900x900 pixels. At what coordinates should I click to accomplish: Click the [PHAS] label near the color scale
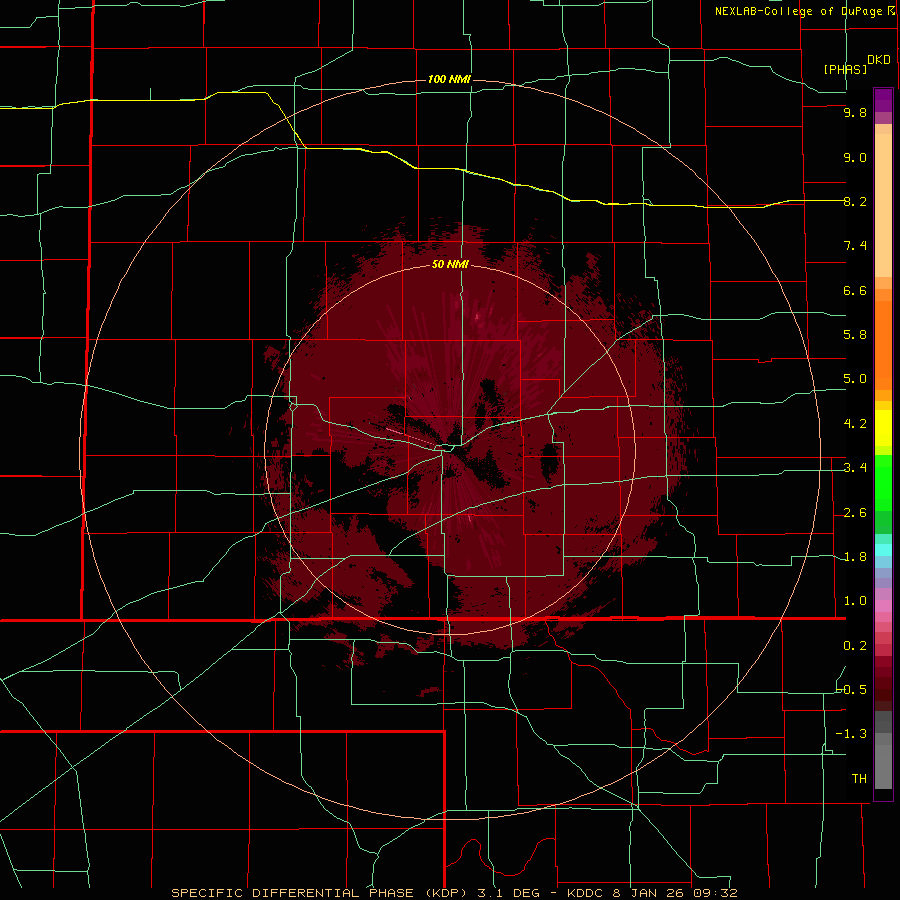click(845, 69)
